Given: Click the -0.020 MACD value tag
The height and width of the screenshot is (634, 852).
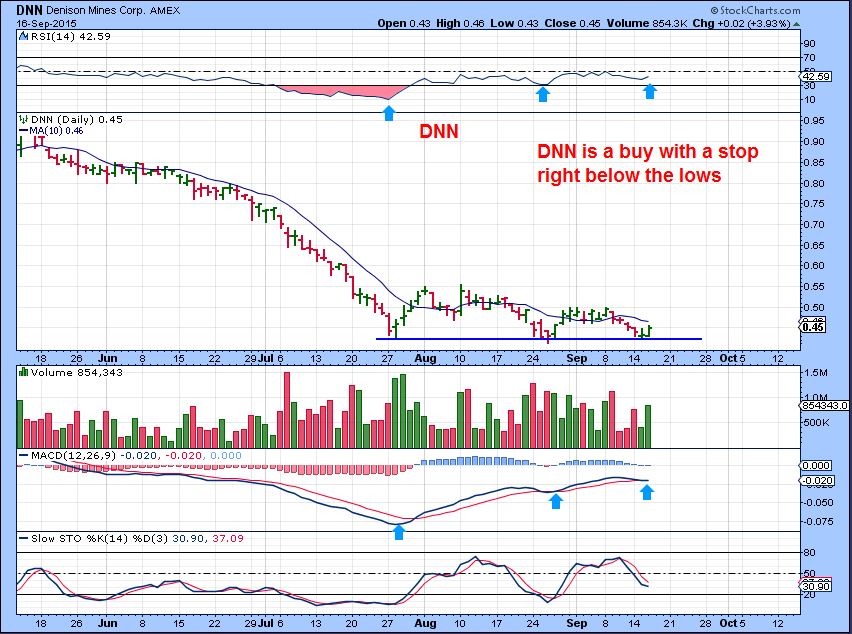Looking at the screenshot, I should [x=817, y=480].
